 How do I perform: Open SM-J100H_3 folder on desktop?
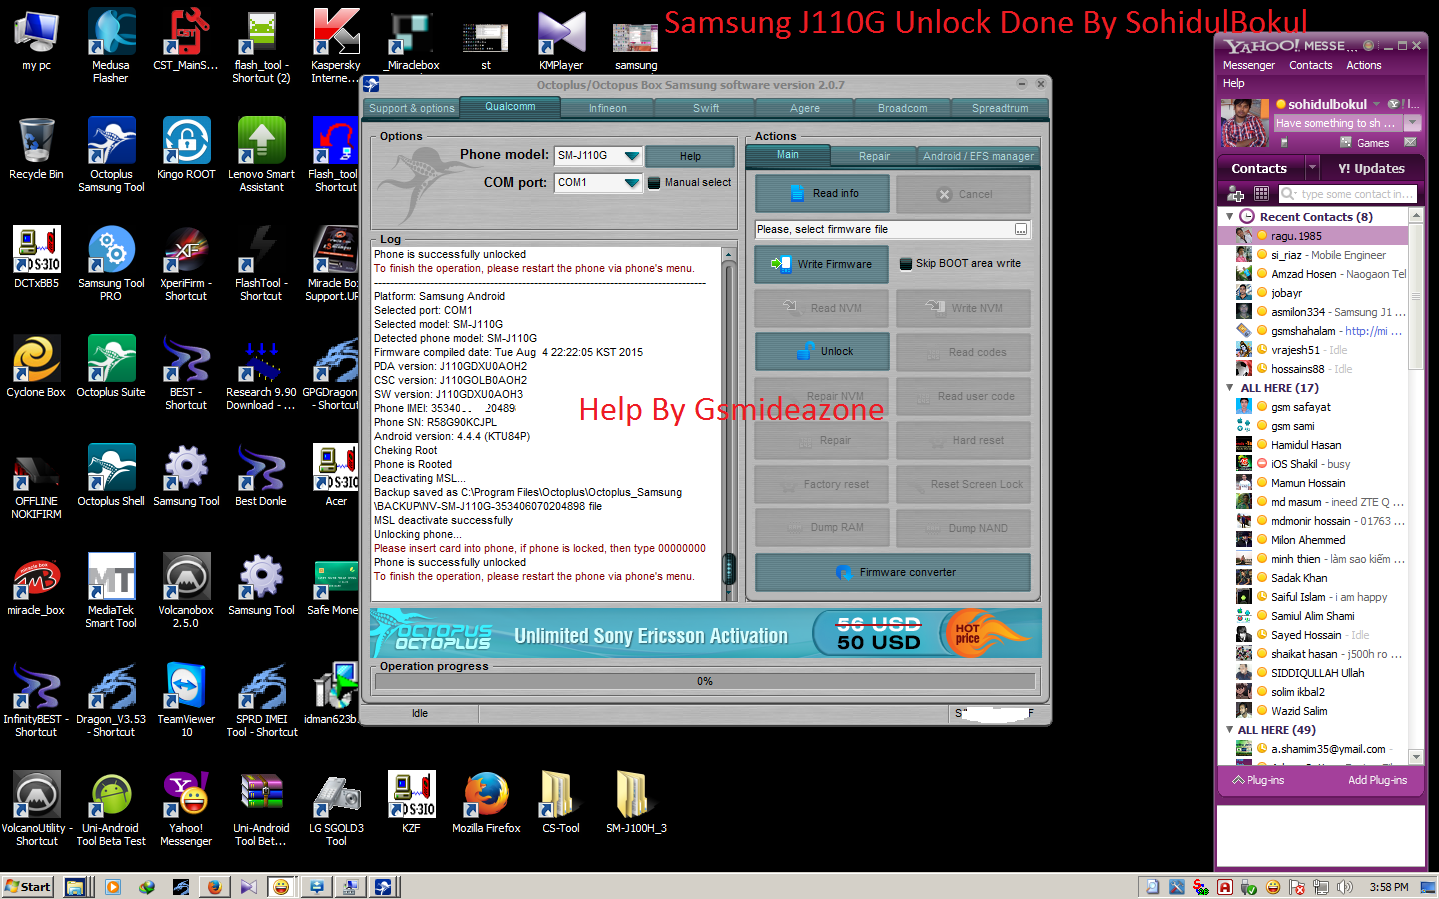click(636, 802)
